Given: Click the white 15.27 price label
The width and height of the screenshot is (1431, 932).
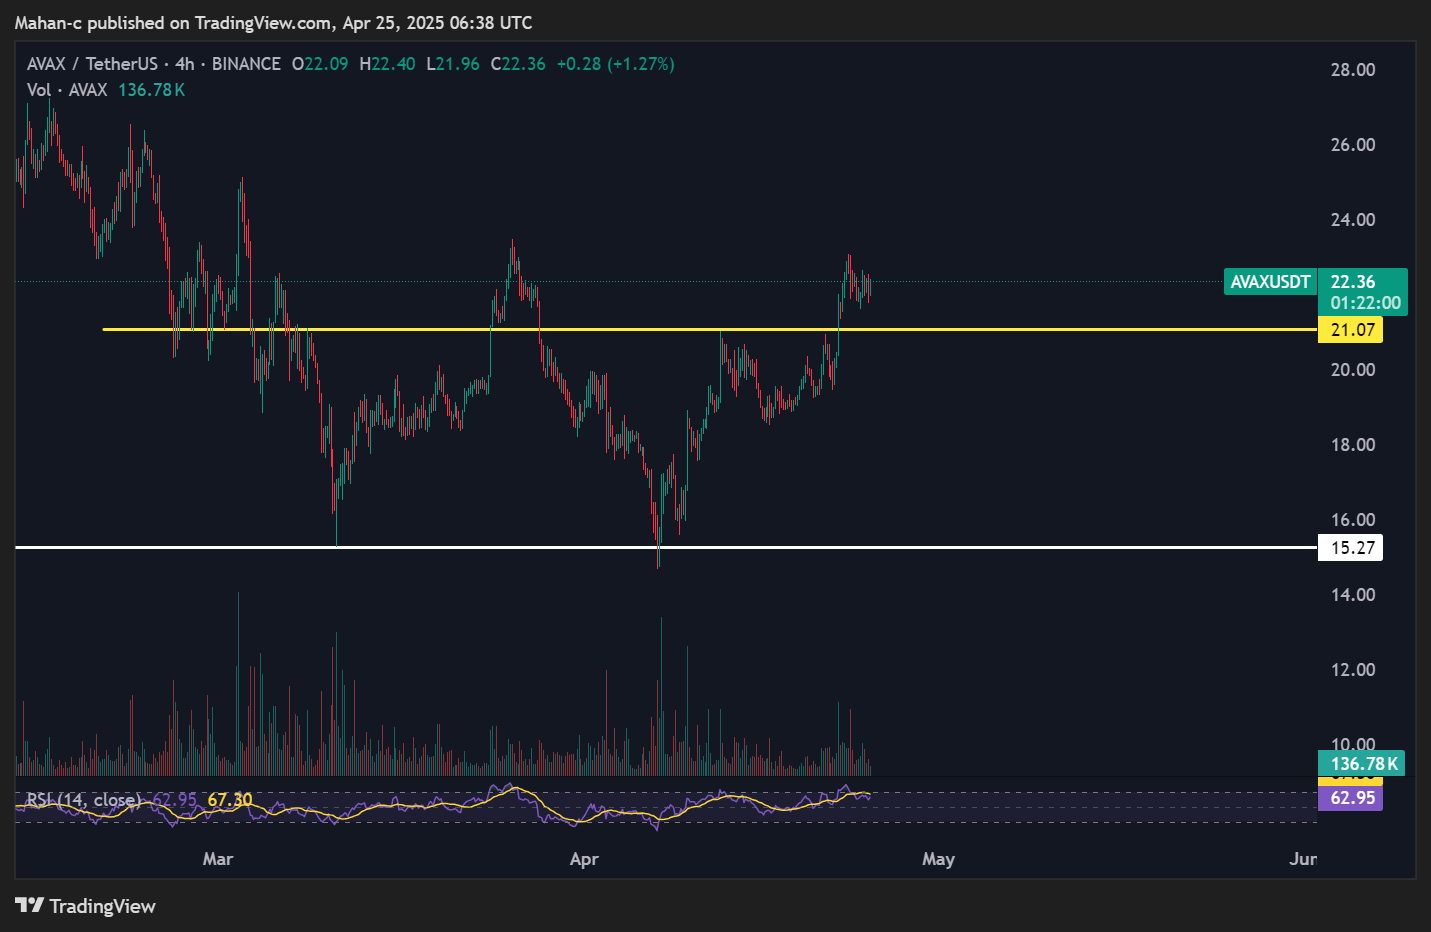Looking at the screenshot, I should pyautogui.click(x=1351, y=548).
